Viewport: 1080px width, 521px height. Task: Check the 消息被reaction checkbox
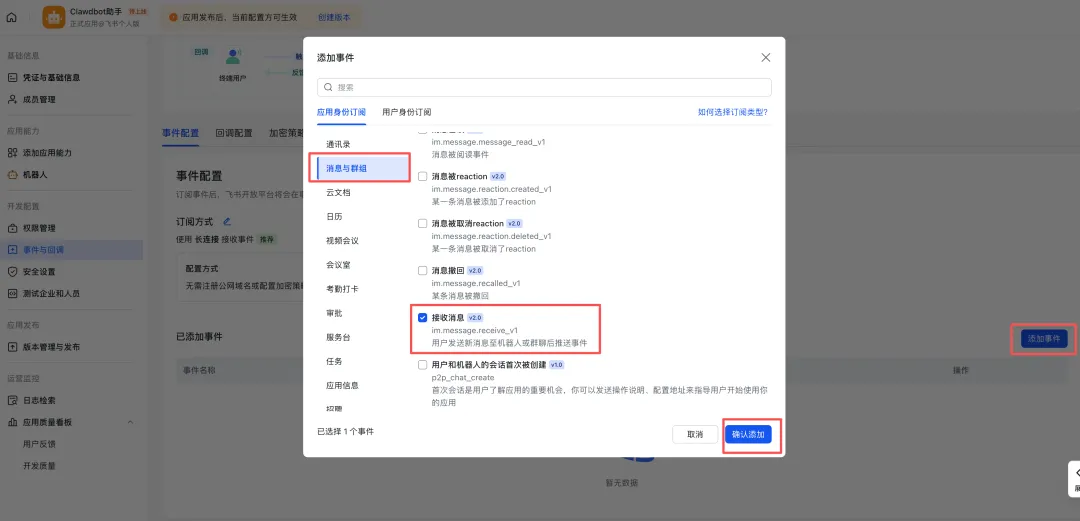[422, 176]
